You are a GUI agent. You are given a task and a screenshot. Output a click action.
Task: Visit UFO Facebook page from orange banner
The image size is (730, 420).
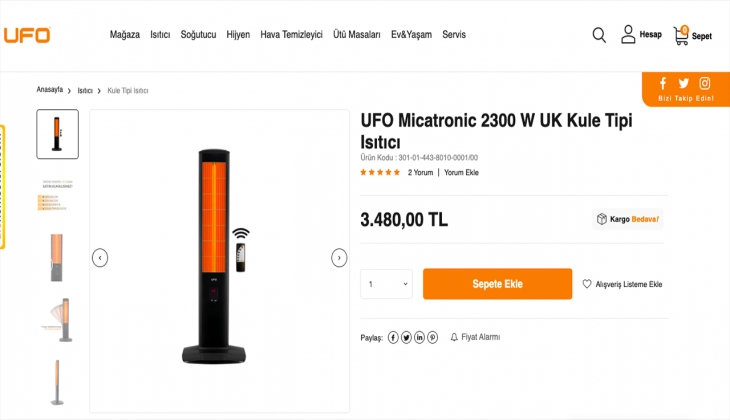(x=663, y=83)
